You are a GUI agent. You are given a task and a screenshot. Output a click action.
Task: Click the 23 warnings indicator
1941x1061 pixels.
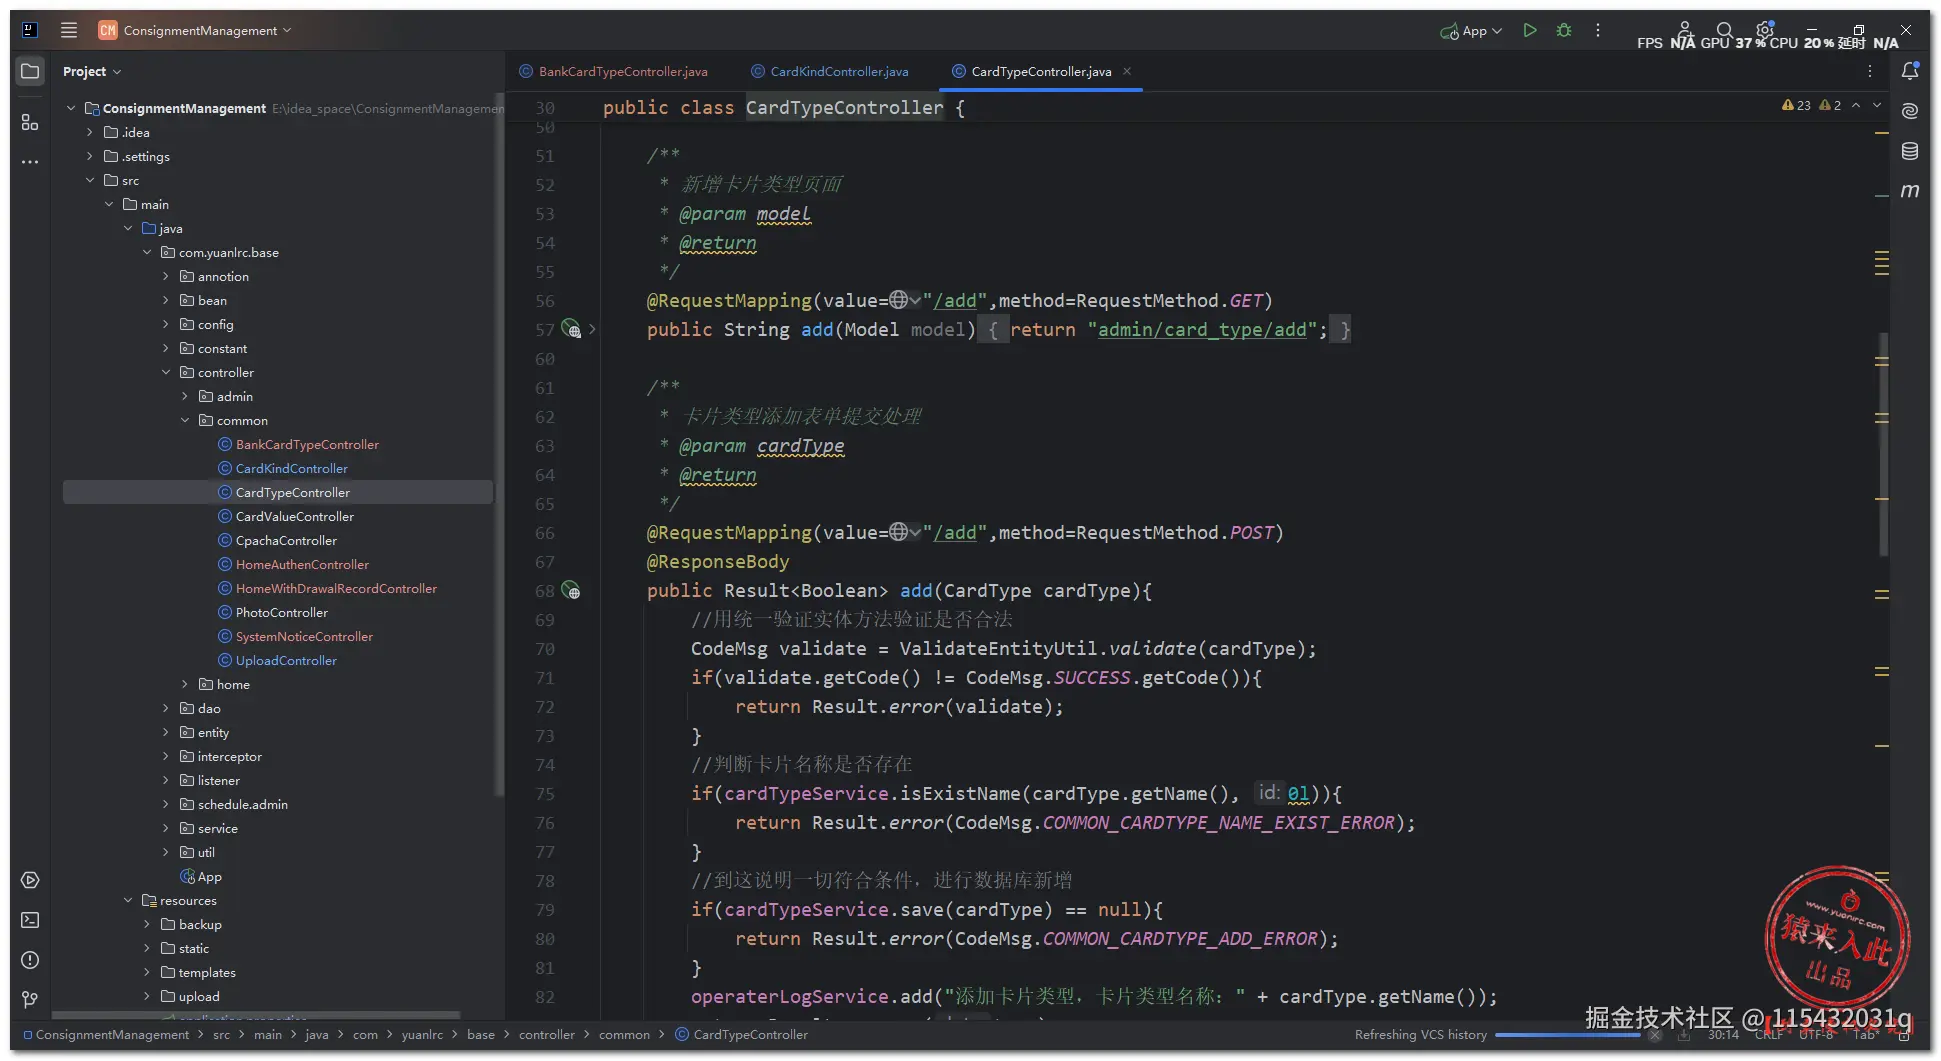pos(1796,105)
